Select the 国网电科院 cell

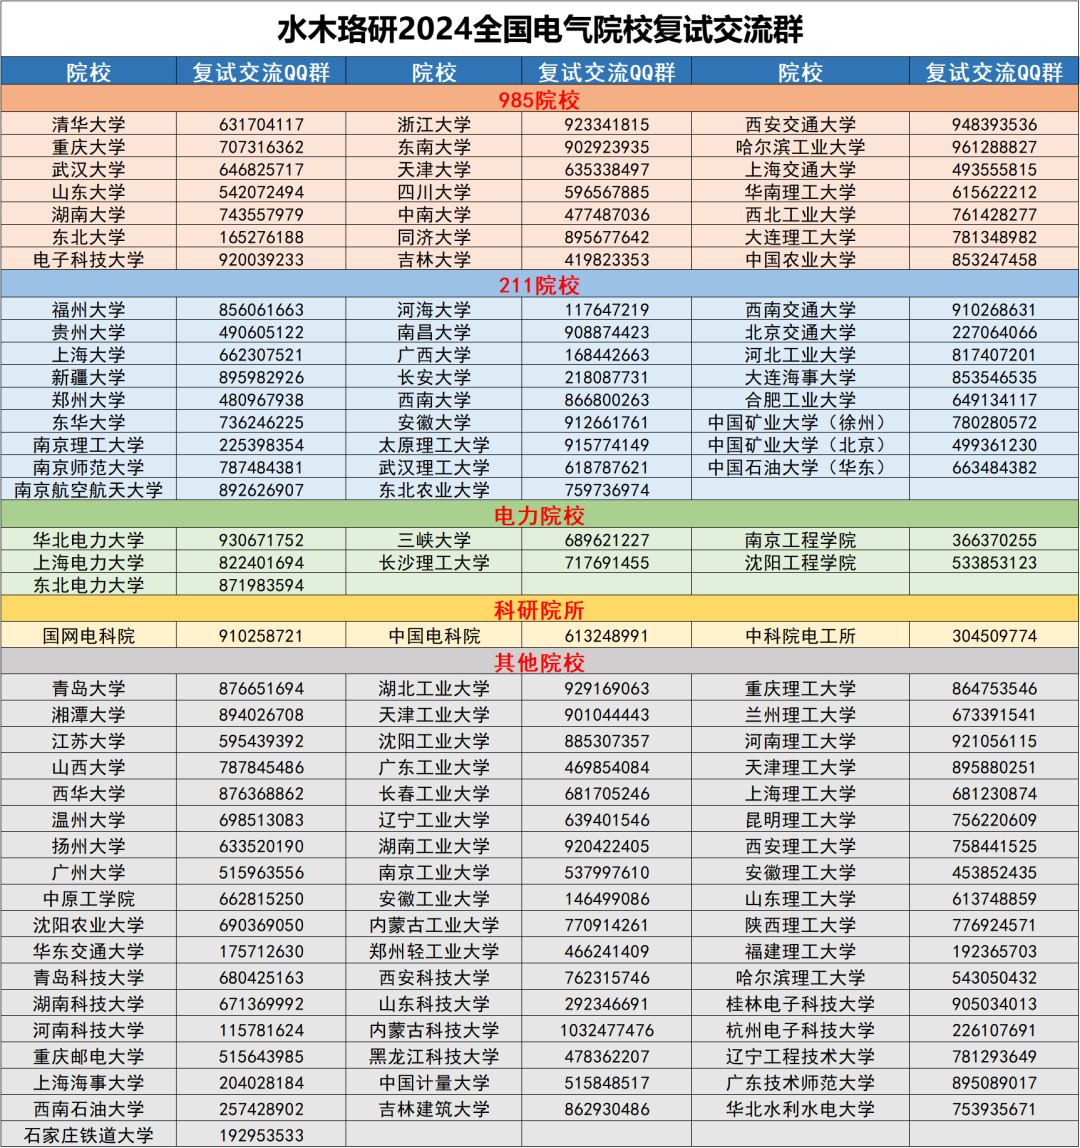tap(89, 636)
